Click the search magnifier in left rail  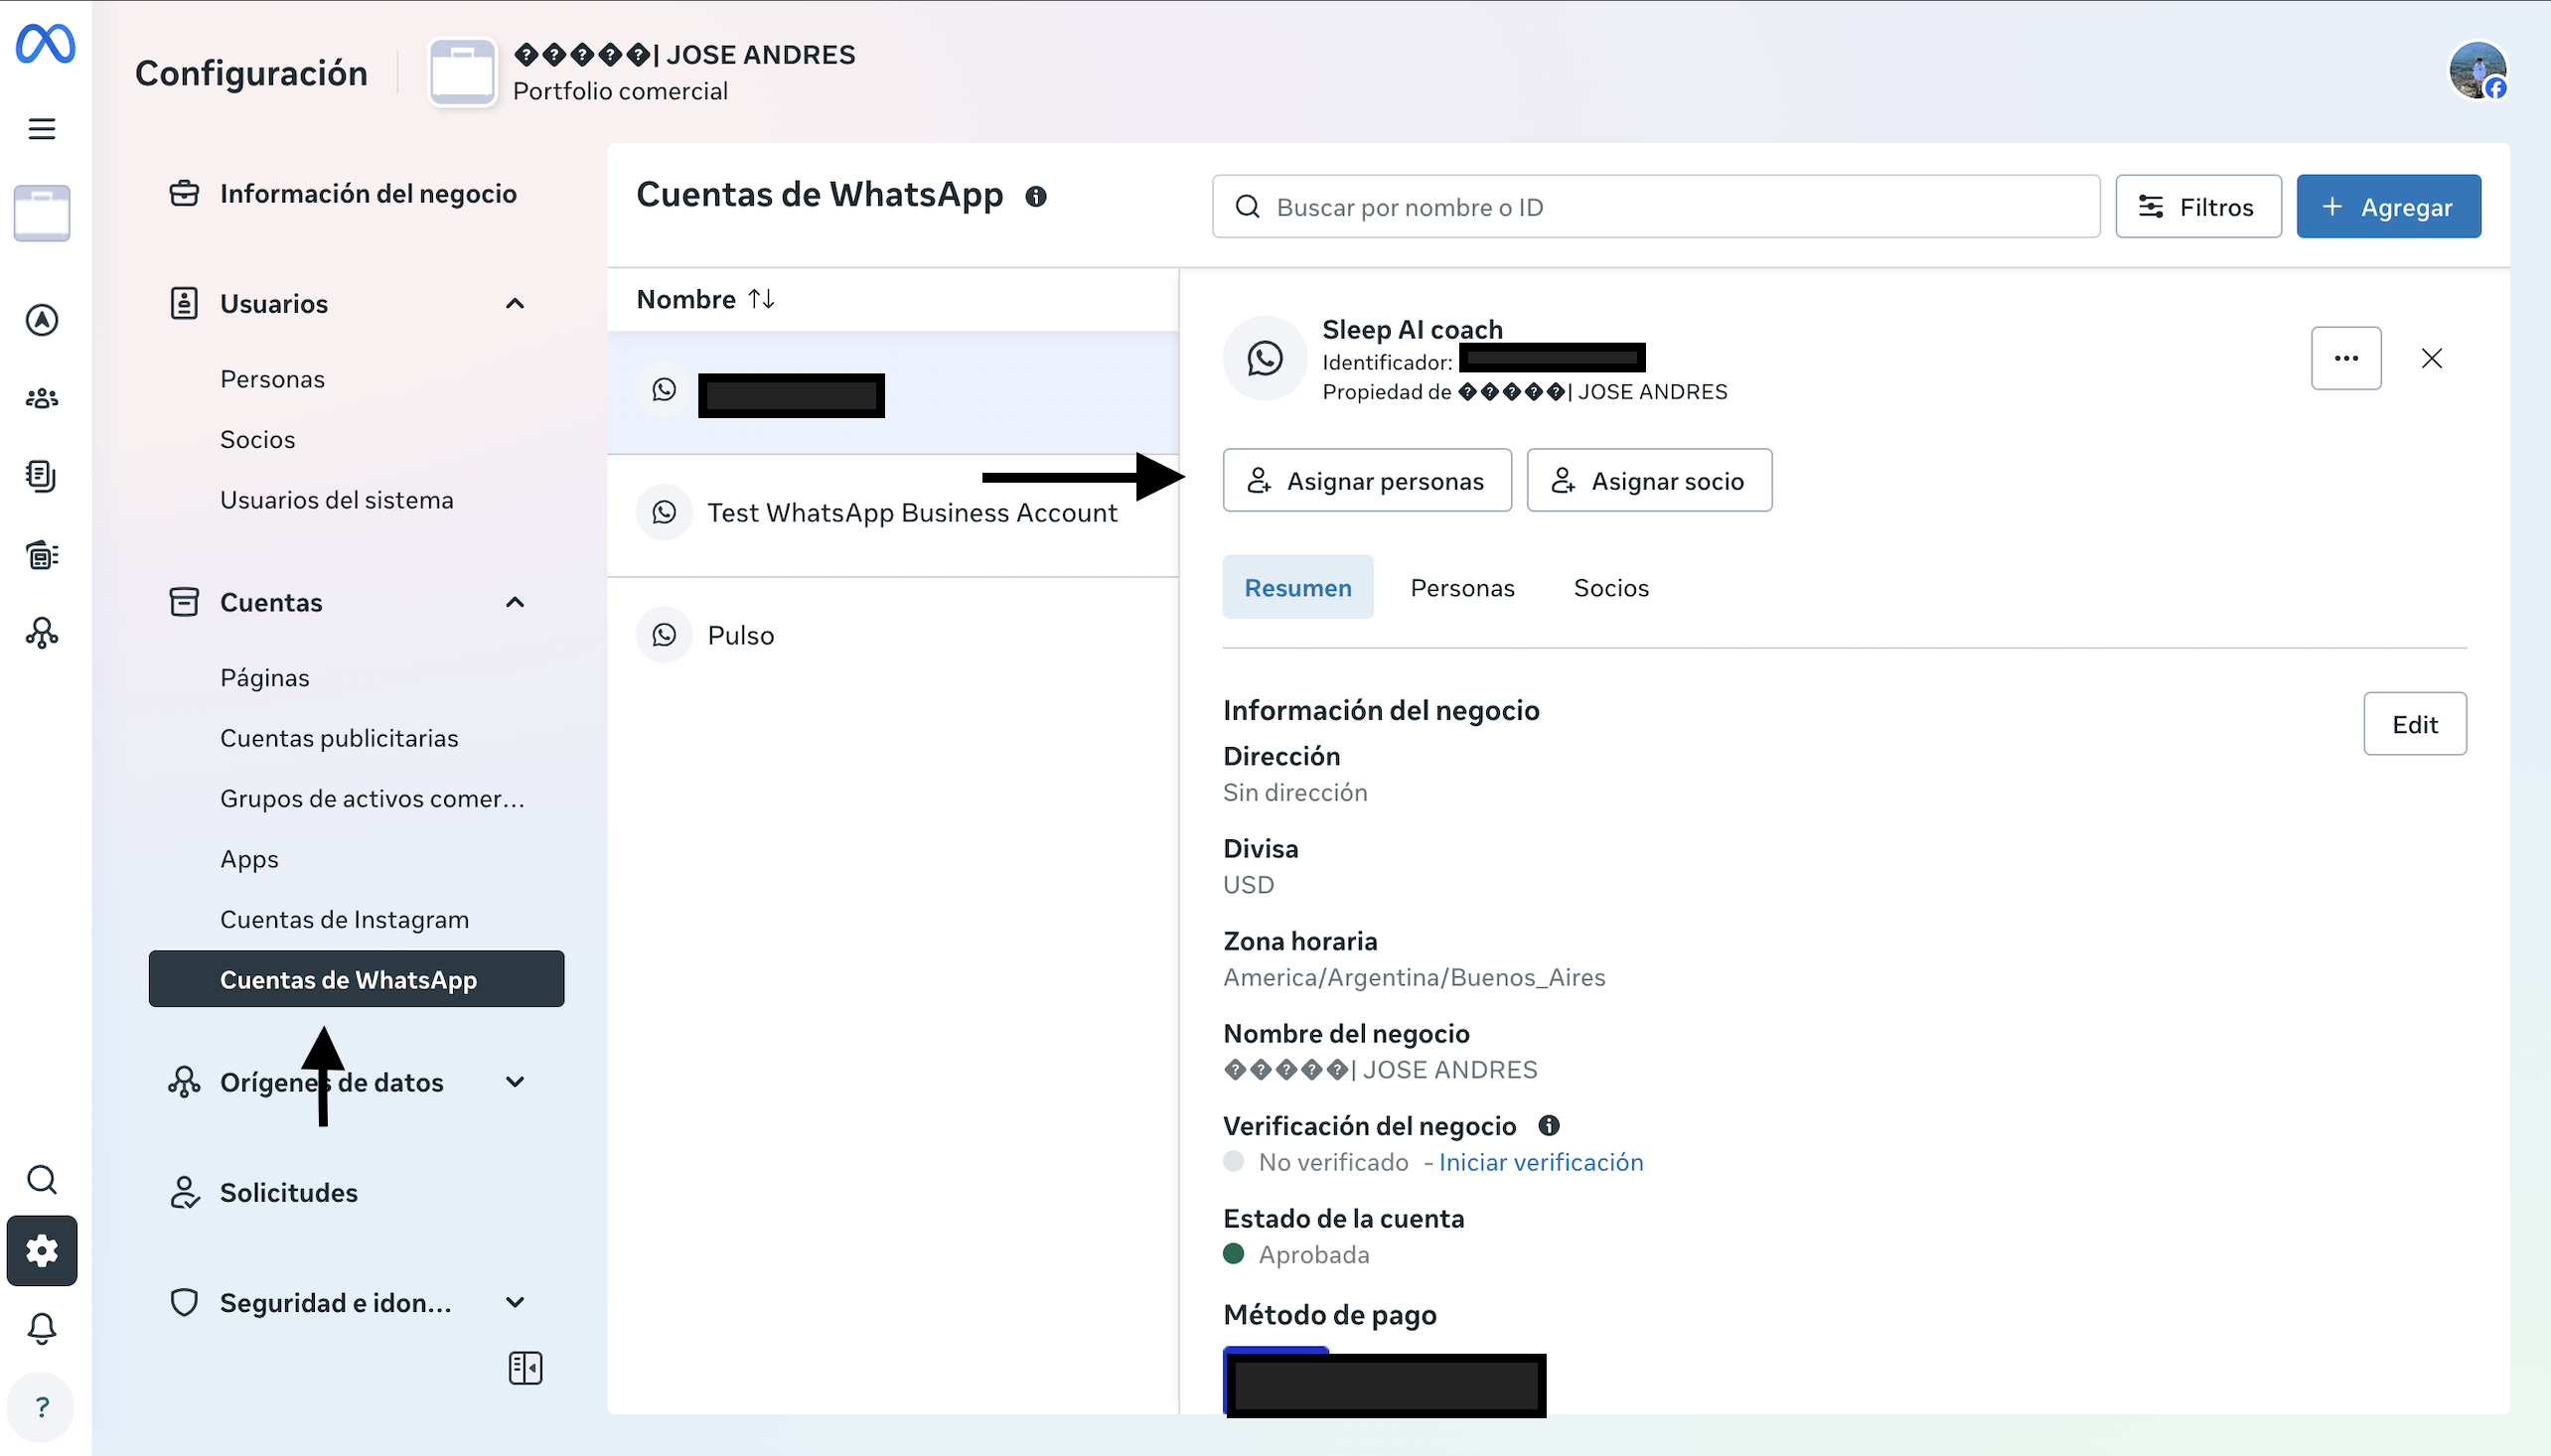(x=42, y=1180)
